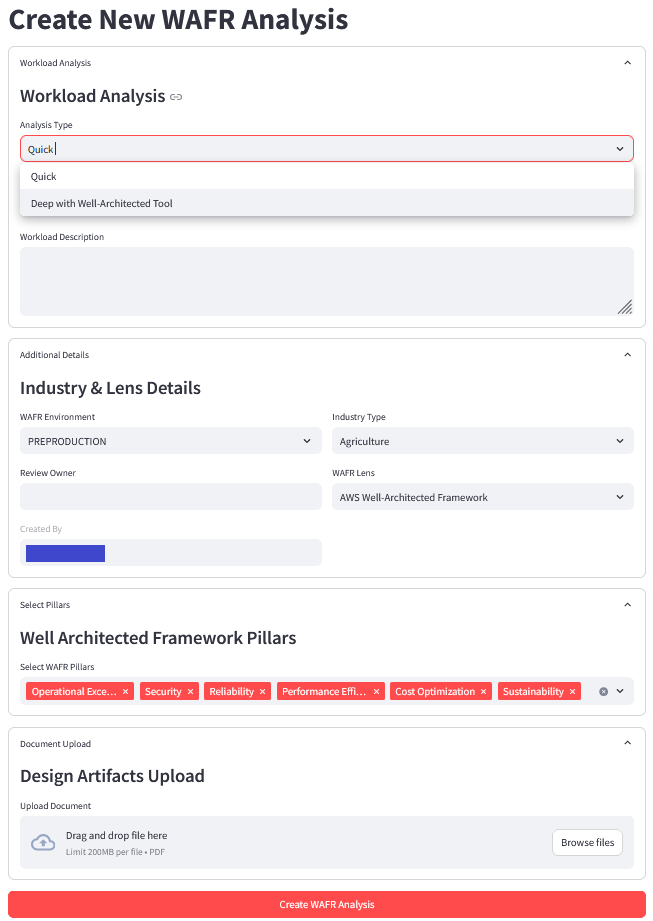Remove the Operational Excellence pillar tag
The image size is (653, 921).
tap(126, 692)
